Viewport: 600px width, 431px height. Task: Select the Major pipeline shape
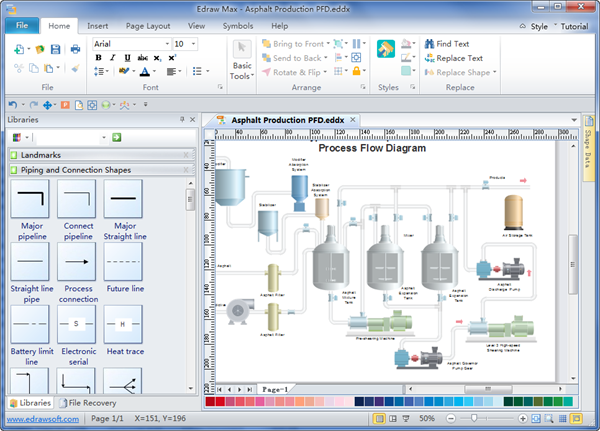click(28, 200)
